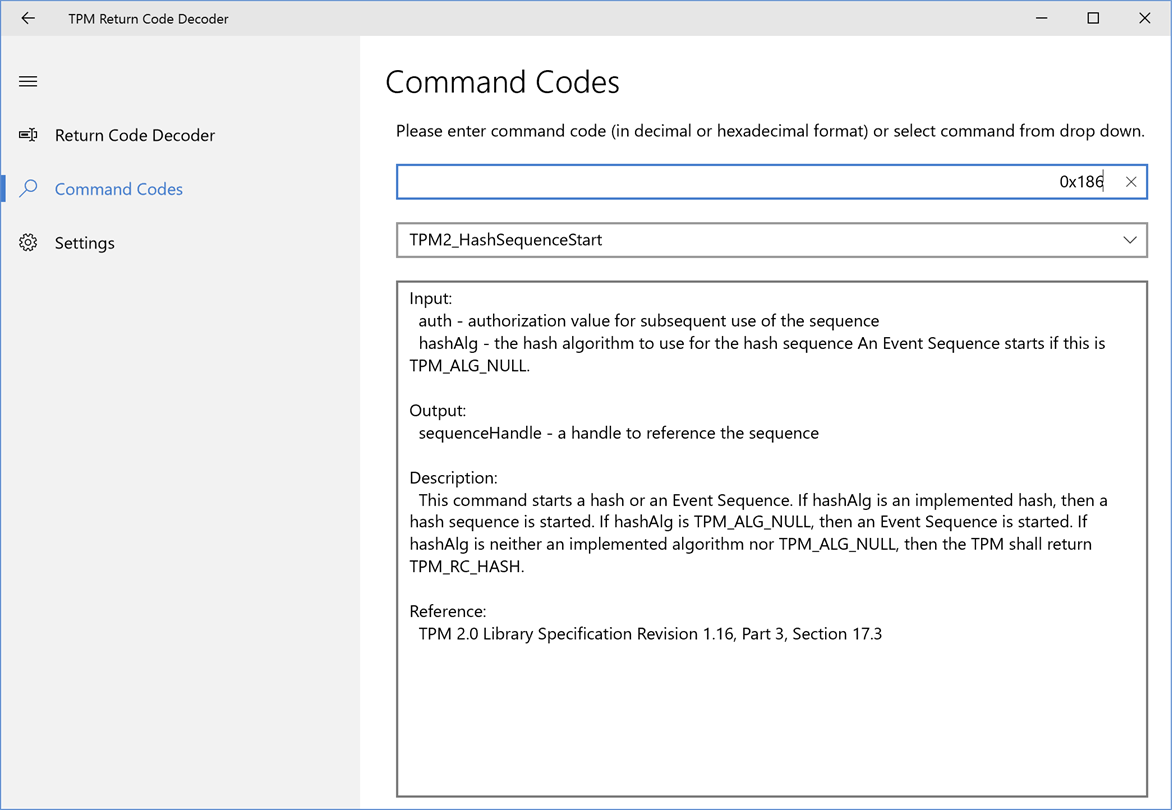Open the TPM2_HashSequenceStart command dropdown
The width and height of the screenshot is (1172, 810).
click(760, 240)
